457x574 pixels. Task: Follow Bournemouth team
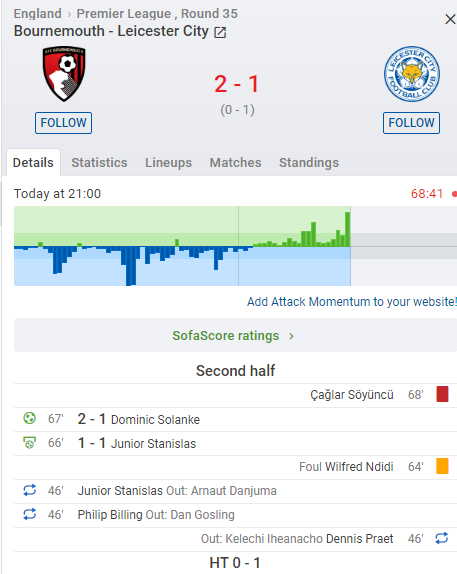coord(63,123)
